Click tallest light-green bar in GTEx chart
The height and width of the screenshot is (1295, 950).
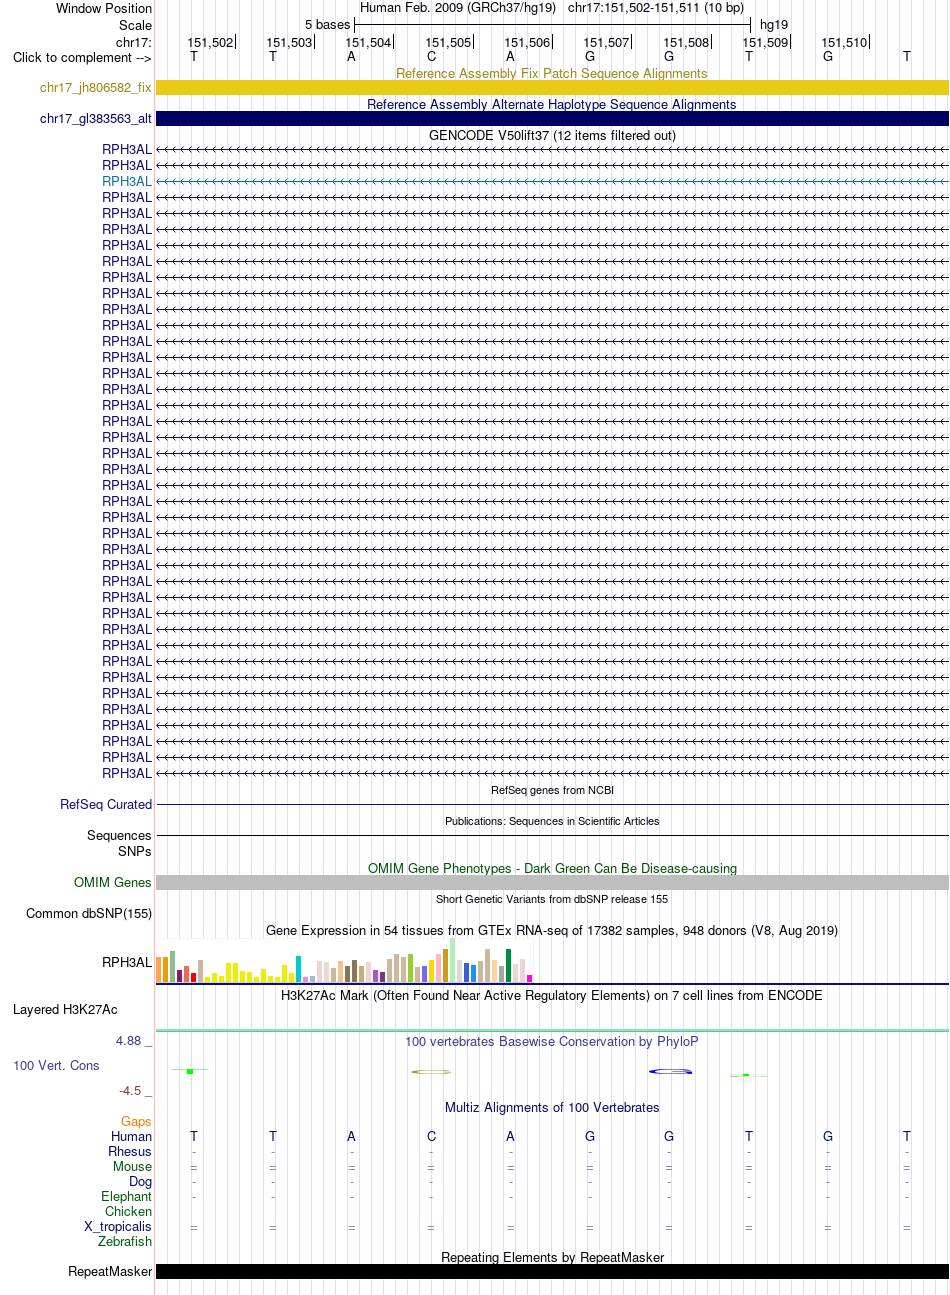(452, 960)
